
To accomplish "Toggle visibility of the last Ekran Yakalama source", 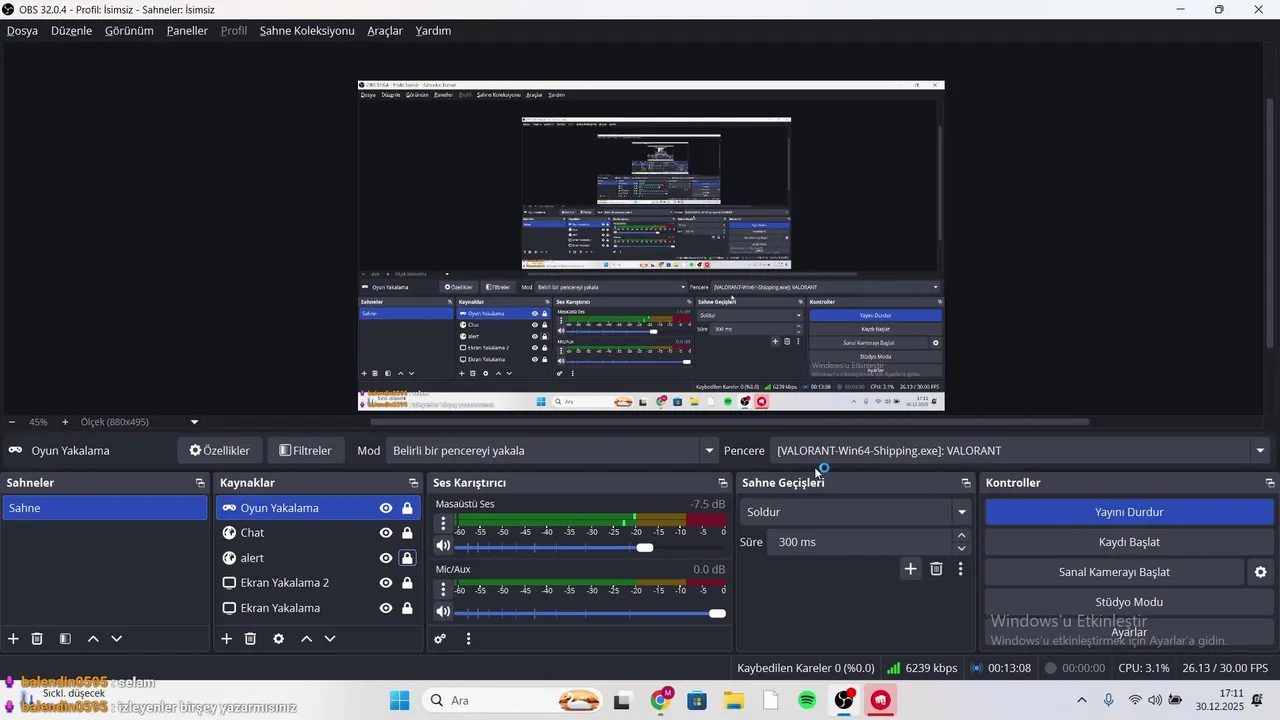I will pyautogui.click(x=386, y=608).
